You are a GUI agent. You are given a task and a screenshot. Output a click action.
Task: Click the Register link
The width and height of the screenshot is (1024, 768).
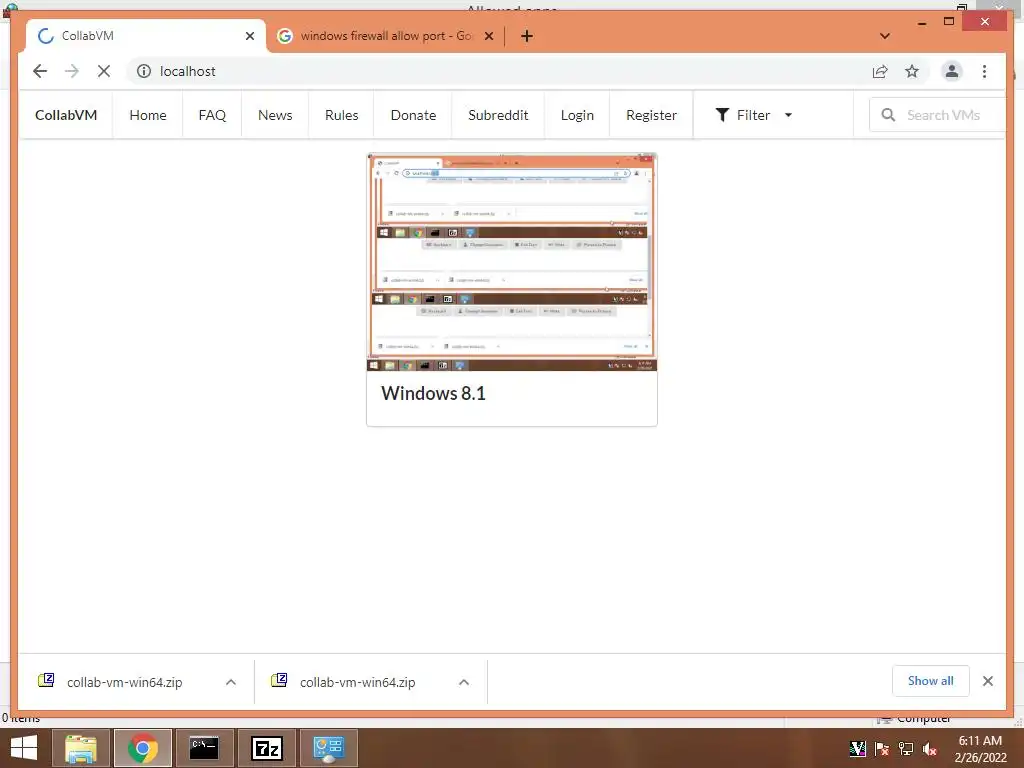[x=651, y=115]
